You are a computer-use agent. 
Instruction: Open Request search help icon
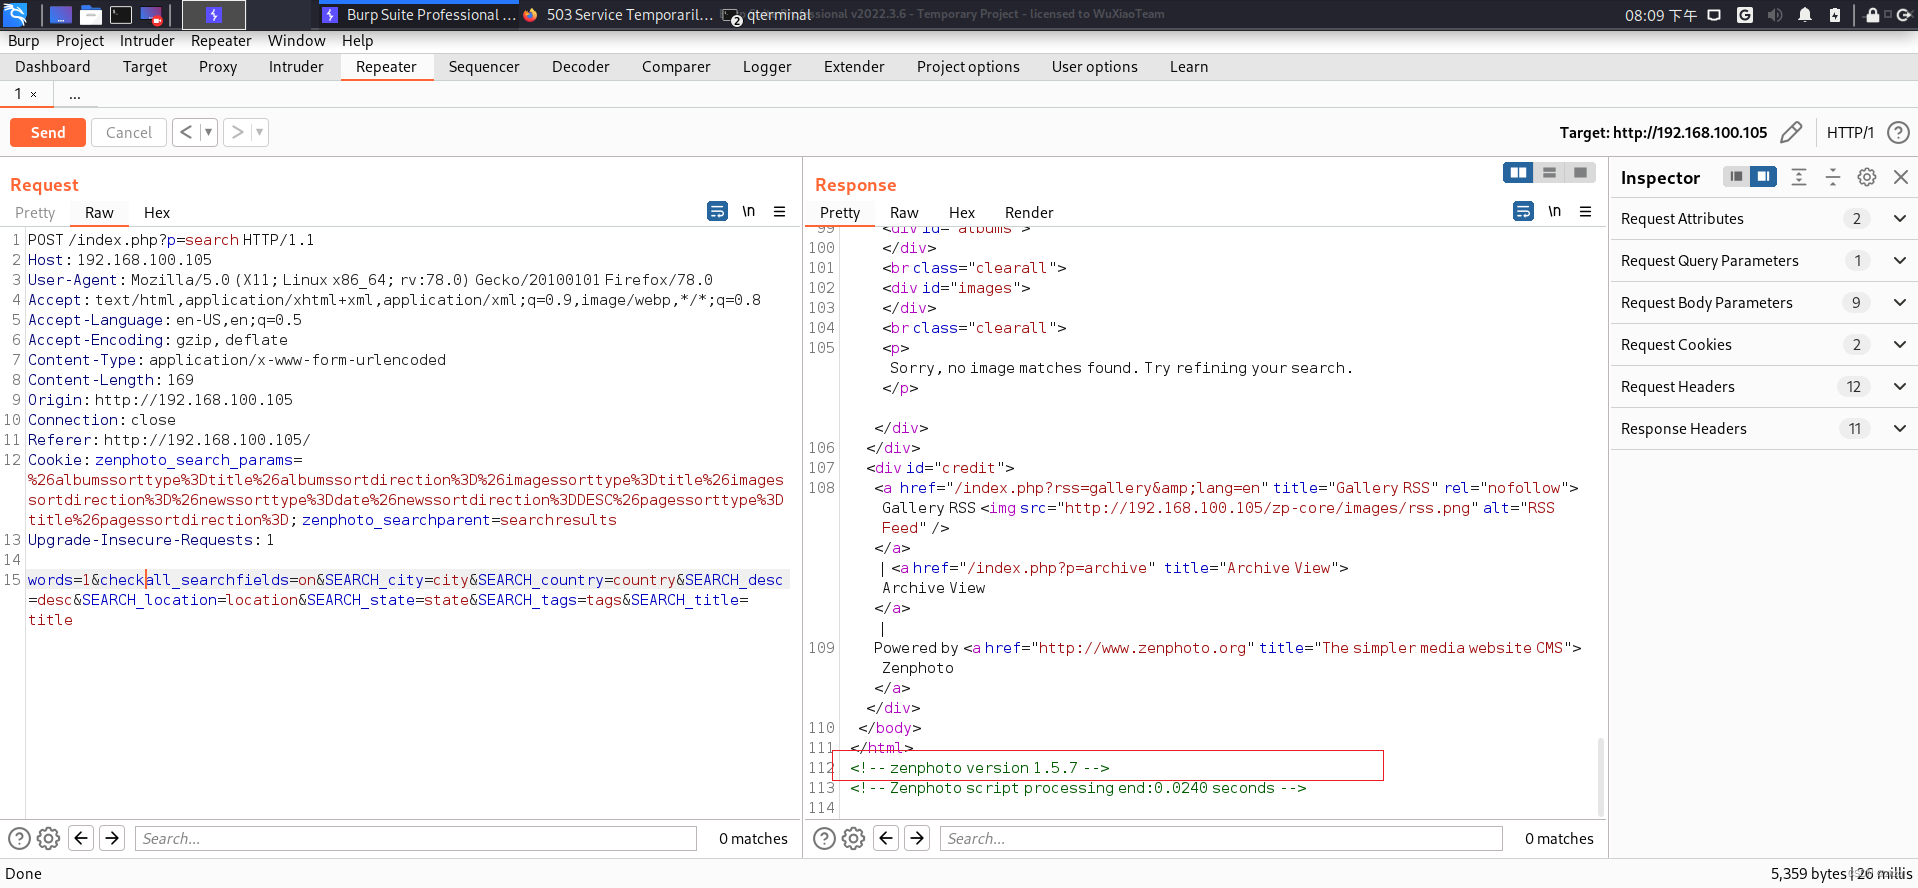[18, 838]
